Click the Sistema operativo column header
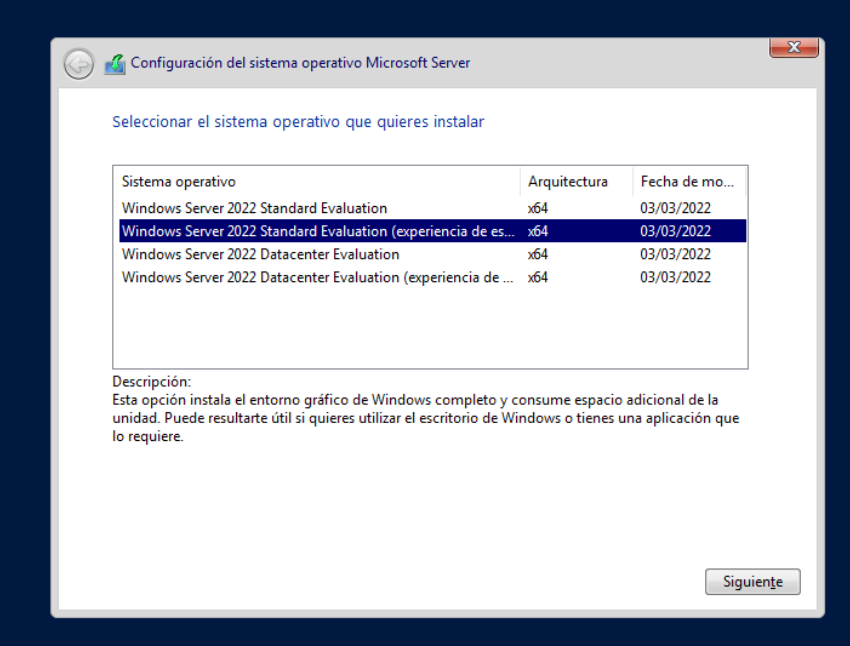 317,182
